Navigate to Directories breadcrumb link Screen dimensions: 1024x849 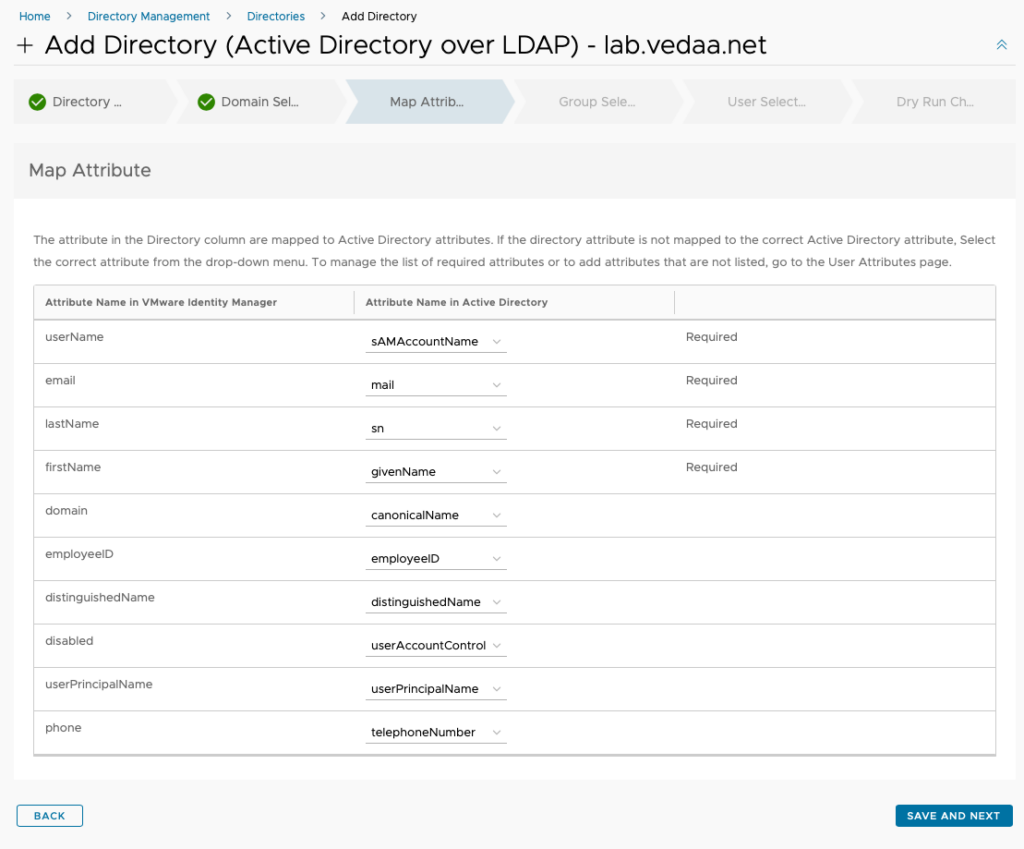[276, 16]
